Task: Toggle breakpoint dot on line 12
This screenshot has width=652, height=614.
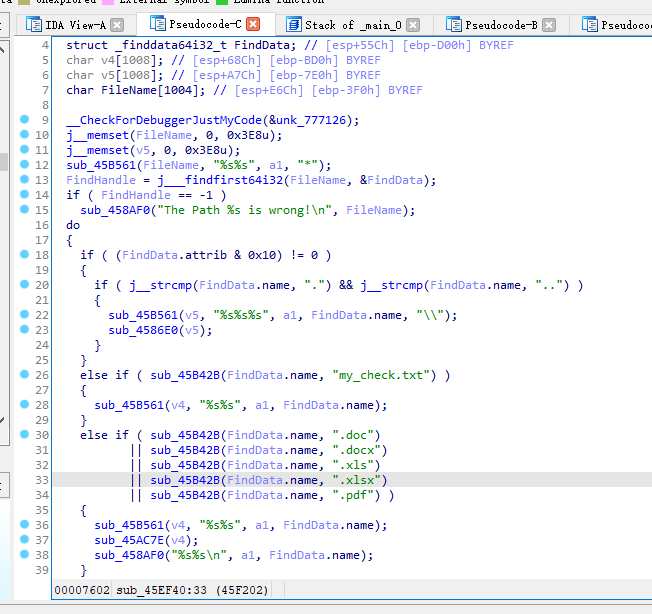Action: (25, 164)
